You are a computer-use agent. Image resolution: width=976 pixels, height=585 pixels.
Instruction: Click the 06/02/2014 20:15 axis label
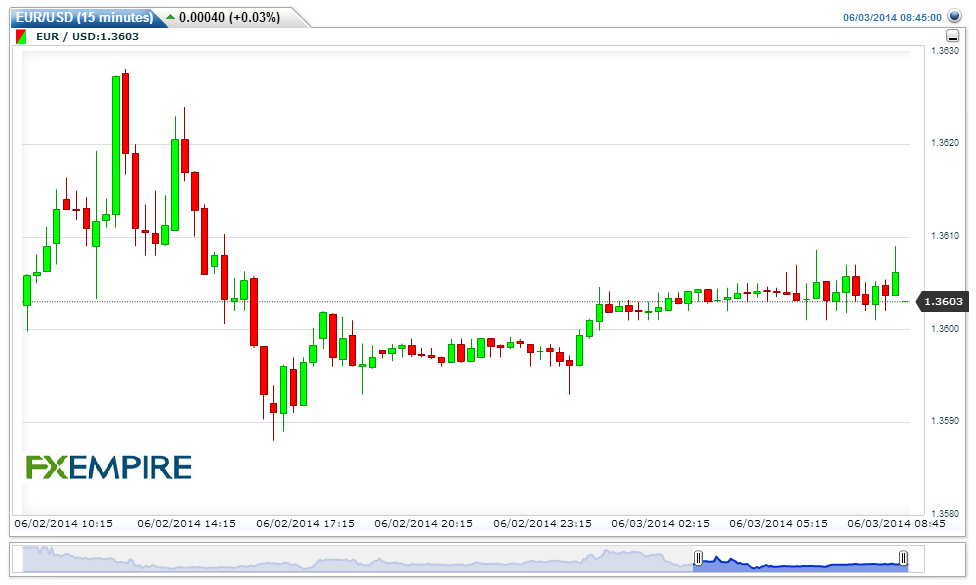423,523
